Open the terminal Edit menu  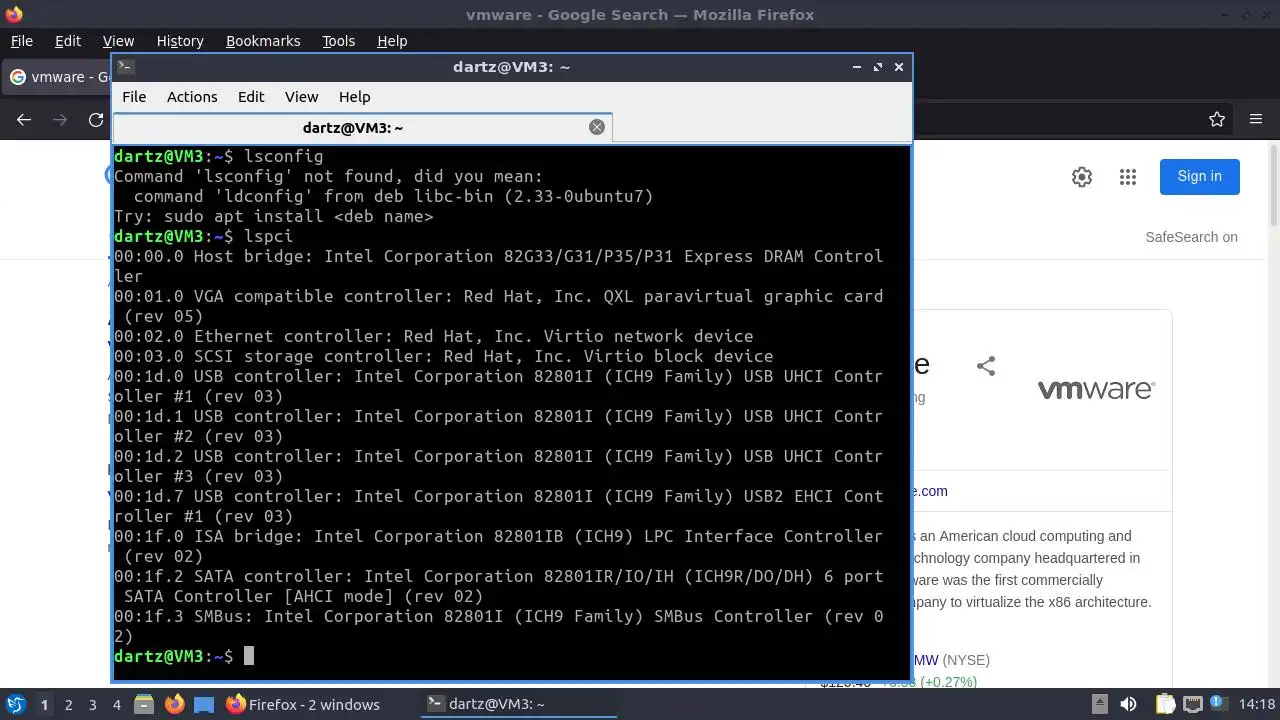[251, 97]
